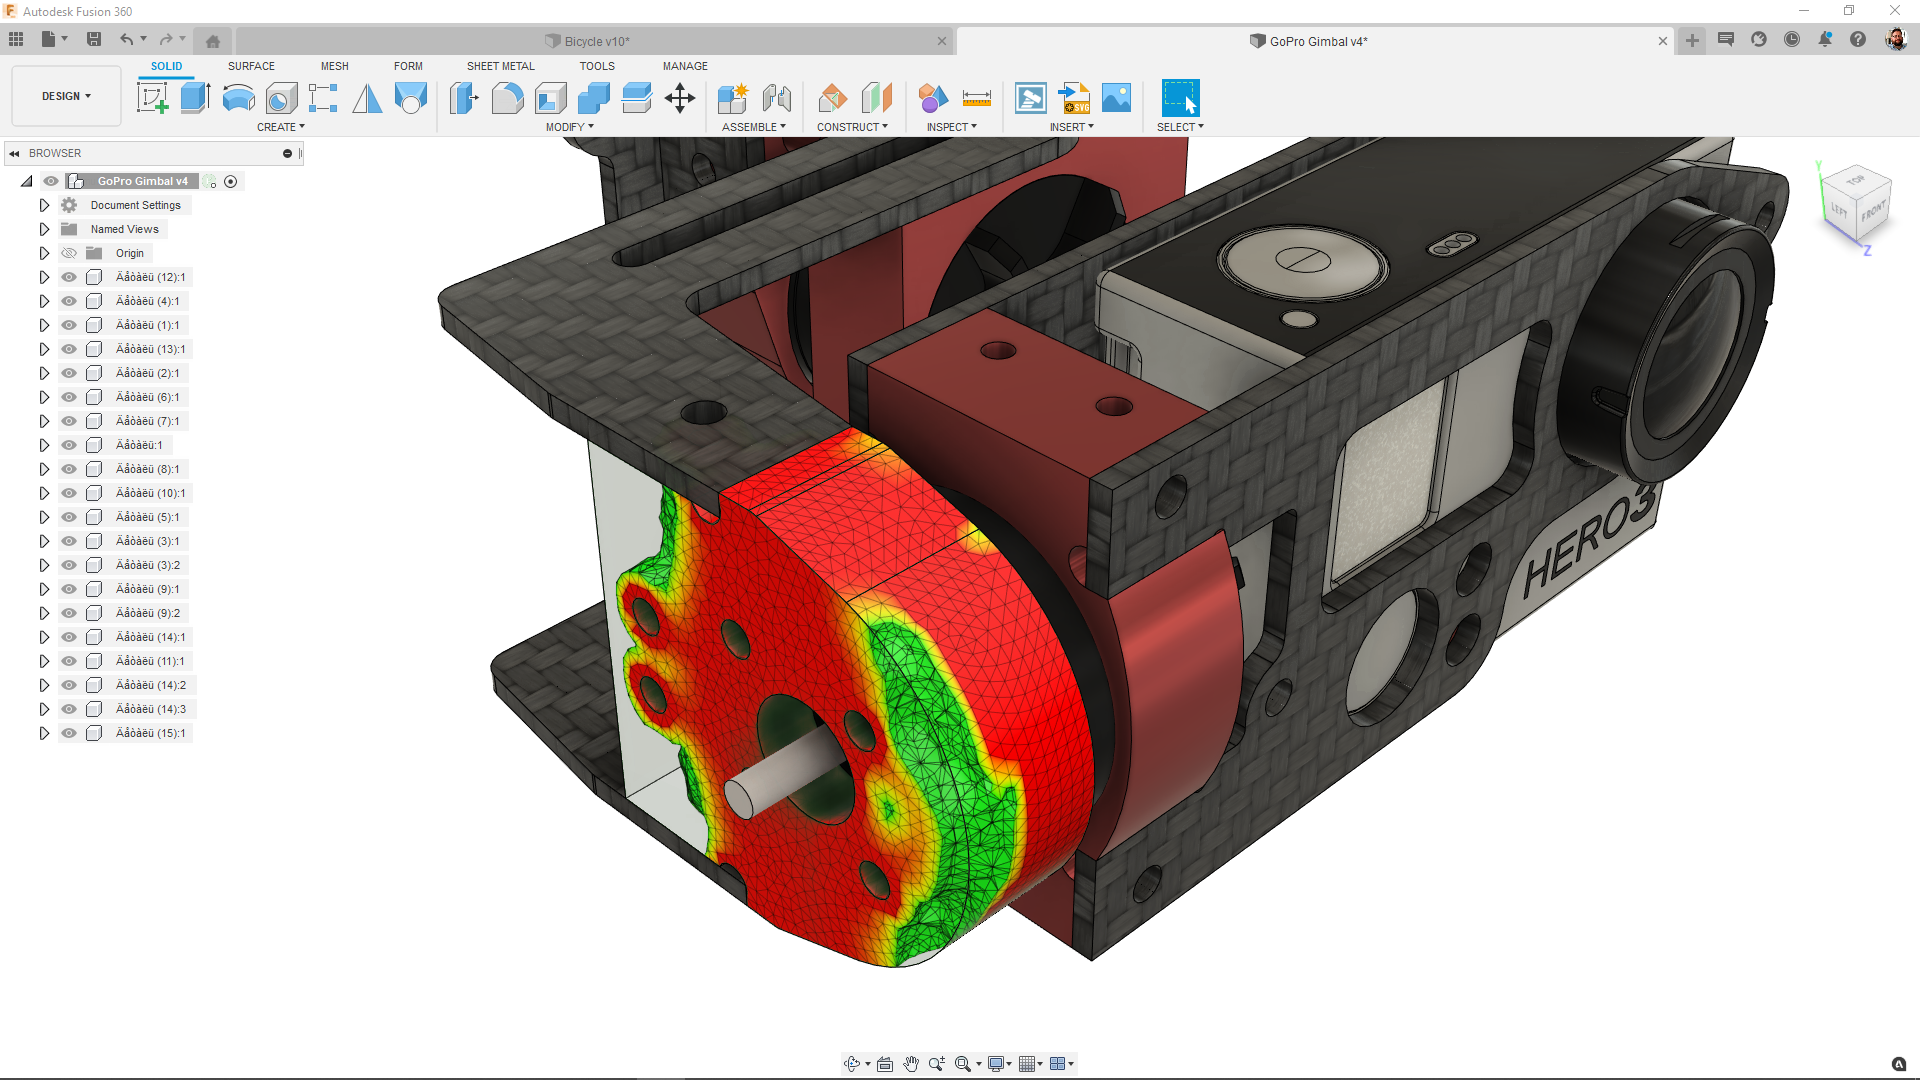
Task: Select the Fillet tool in Modify
Action: click(507, 98)
